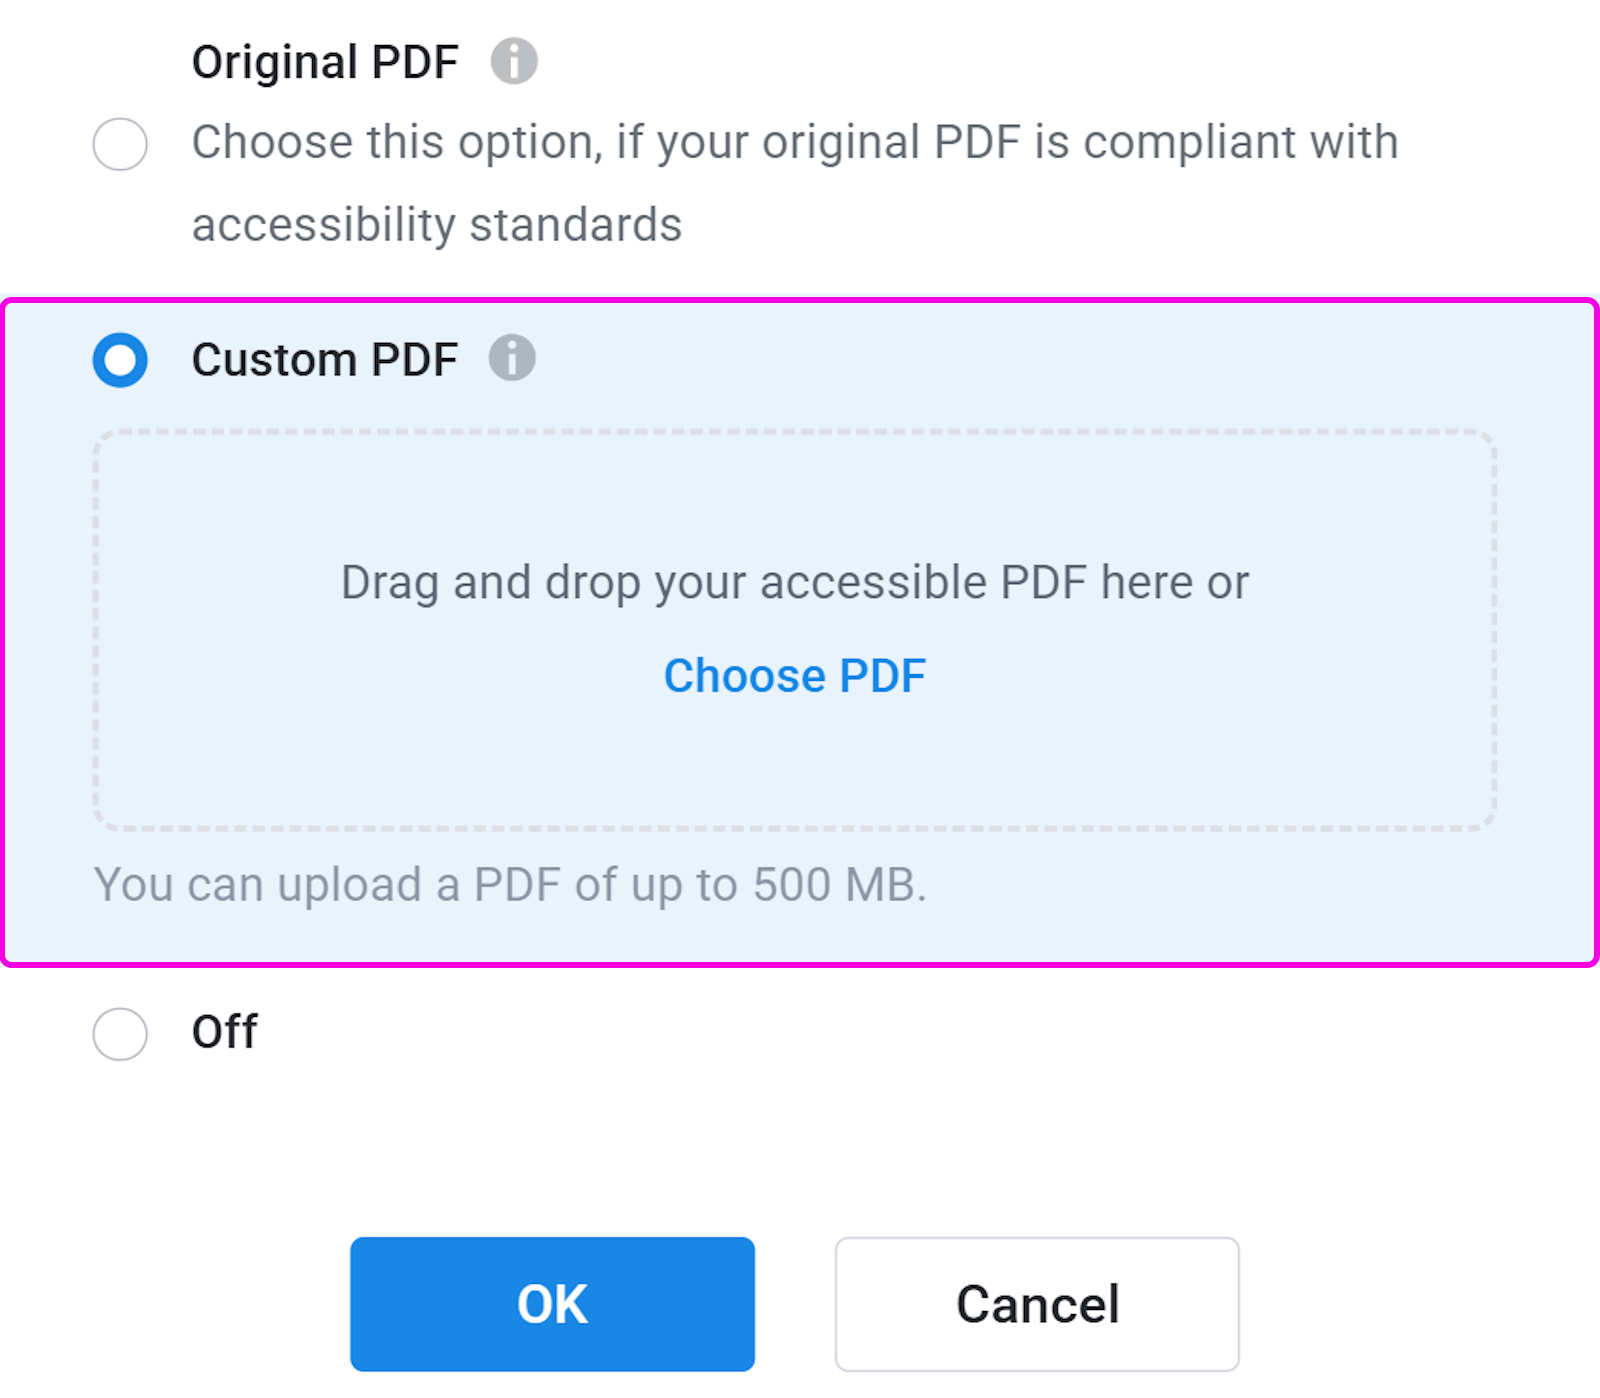1600x1398 pixels.
Task: Click the 'compliant with' phrase in description
Action: (x=1241, y=142)
